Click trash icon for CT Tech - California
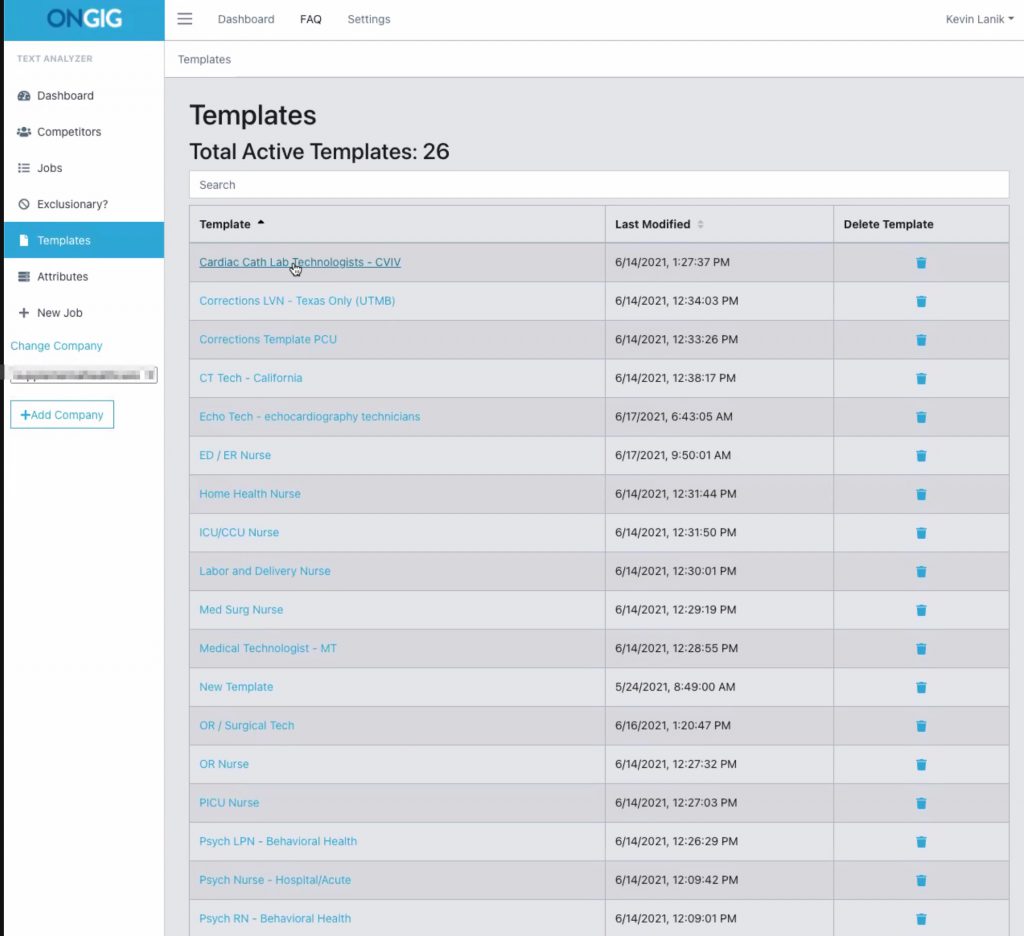 point(921,378)
